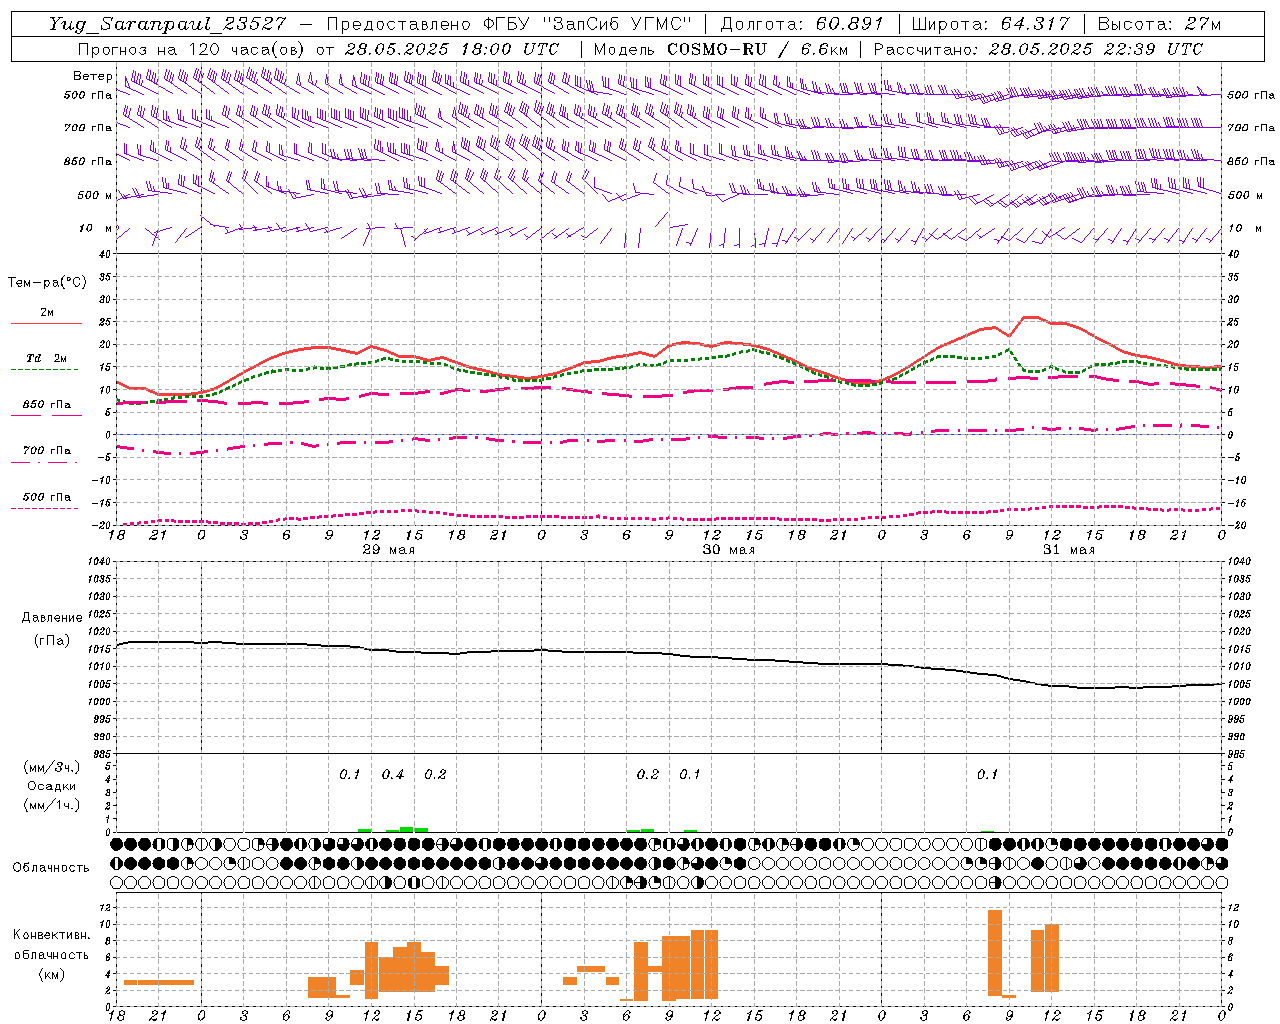Click the '(мм/3ч.)' precipitation unit label
This screenshot has height=1024, width=1280.
pos(51,767)
